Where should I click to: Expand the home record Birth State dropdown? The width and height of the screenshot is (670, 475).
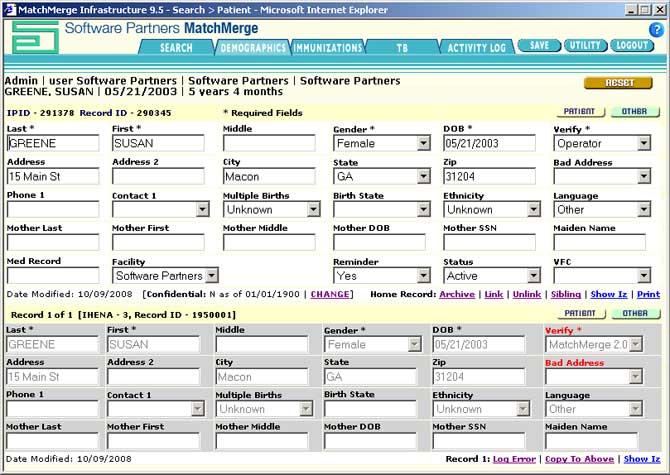(423, 209)
